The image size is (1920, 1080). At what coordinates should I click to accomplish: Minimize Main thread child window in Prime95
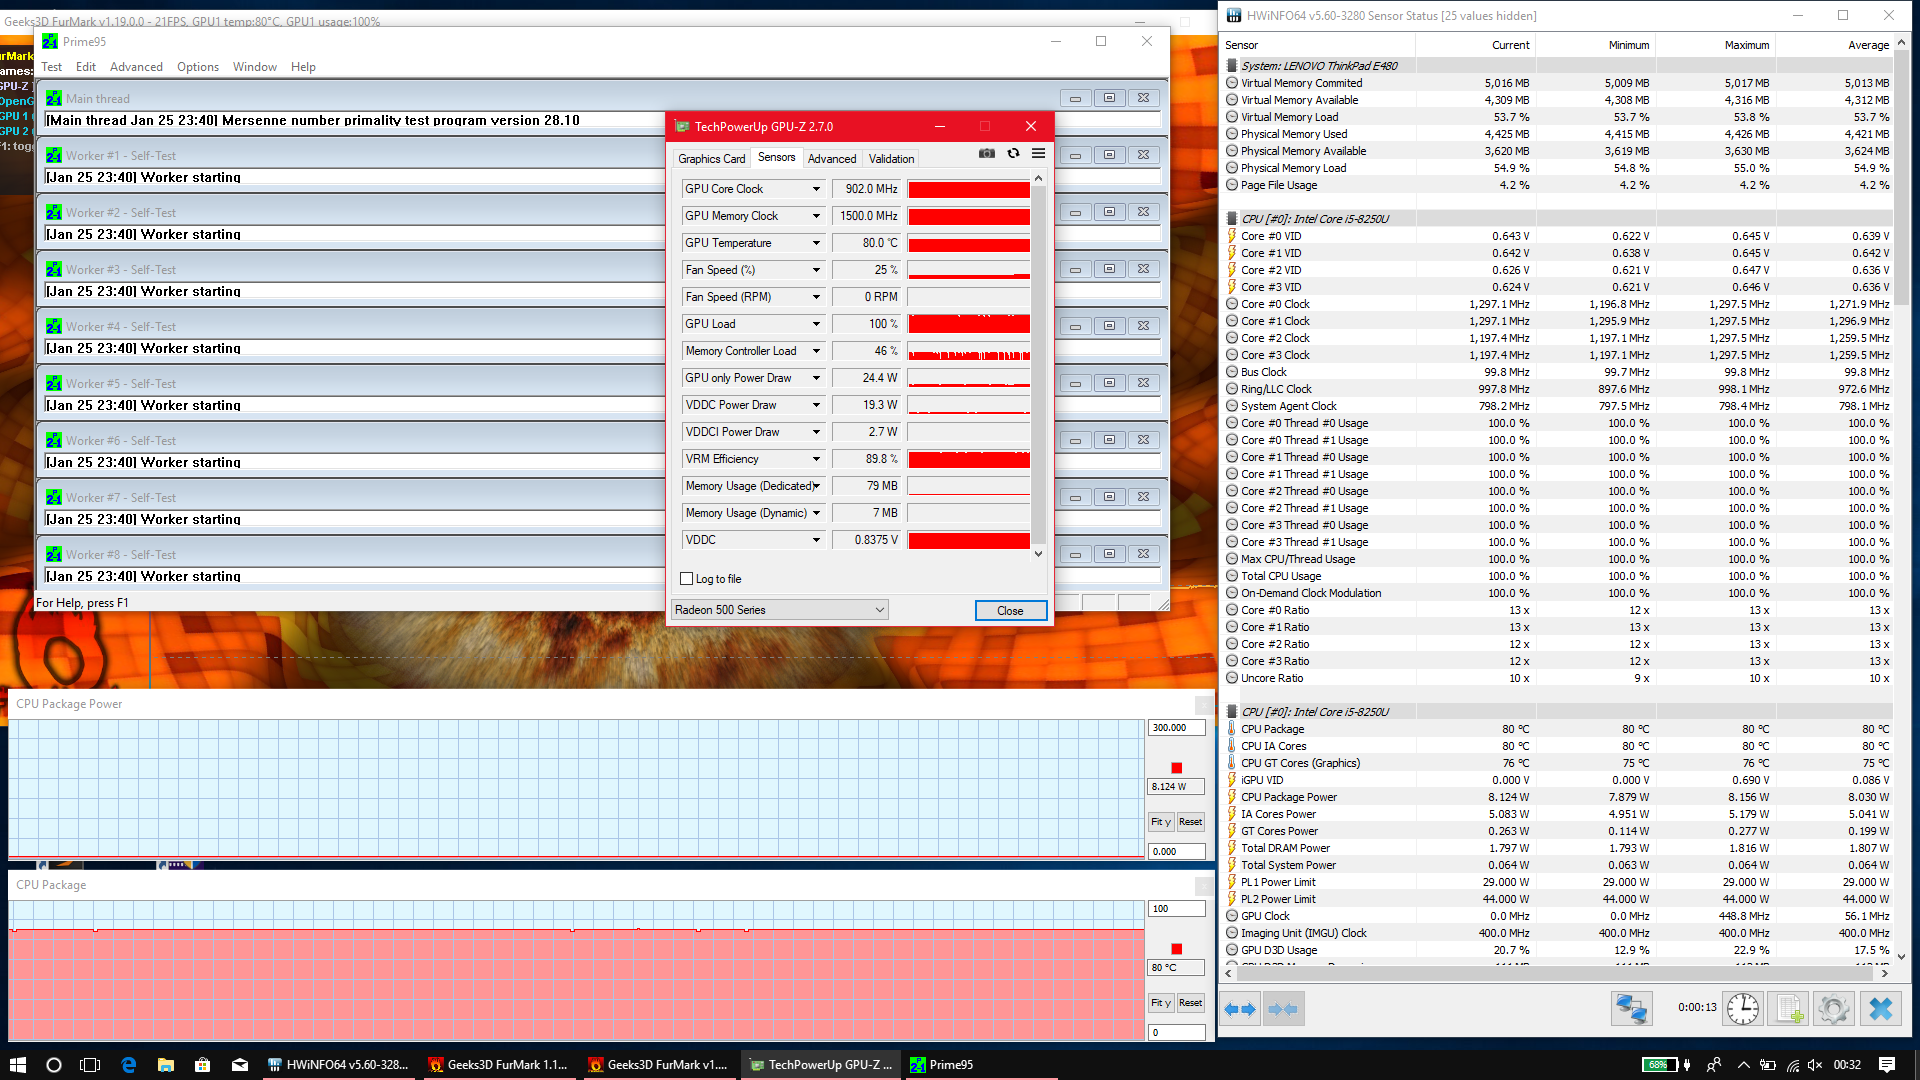point(1075,98)
